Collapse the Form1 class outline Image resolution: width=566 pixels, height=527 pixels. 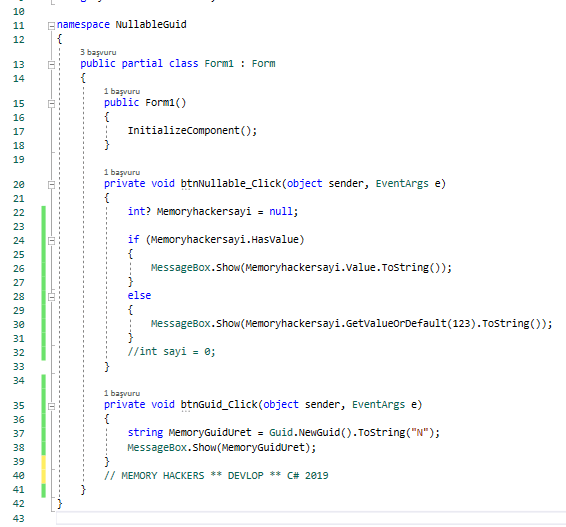(52, 65)
